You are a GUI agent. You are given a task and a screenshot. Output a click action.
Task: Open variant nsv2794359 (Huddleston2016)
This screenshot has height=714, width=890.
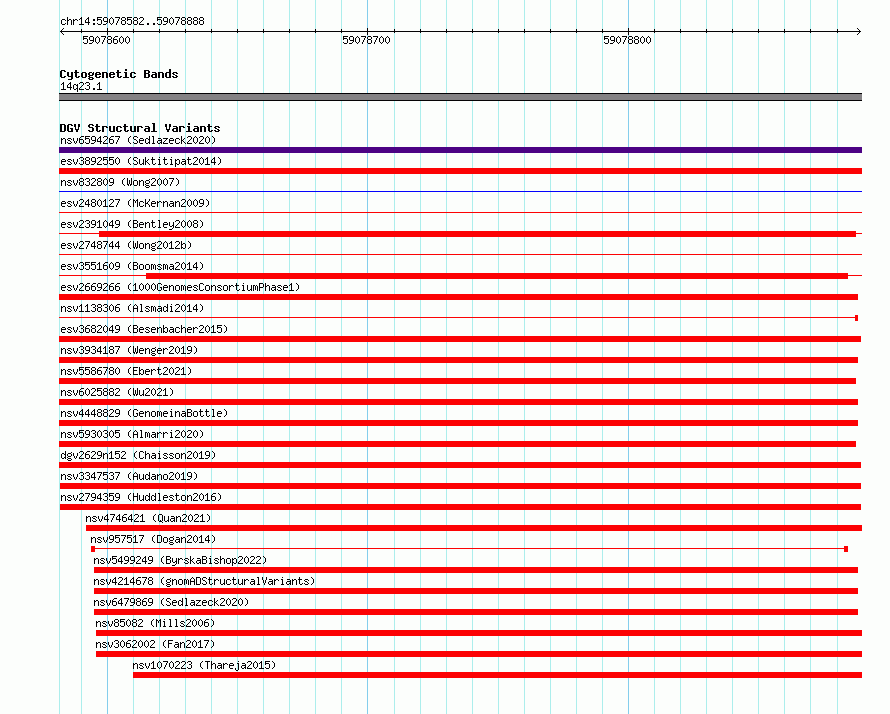[x=141, y=497]
